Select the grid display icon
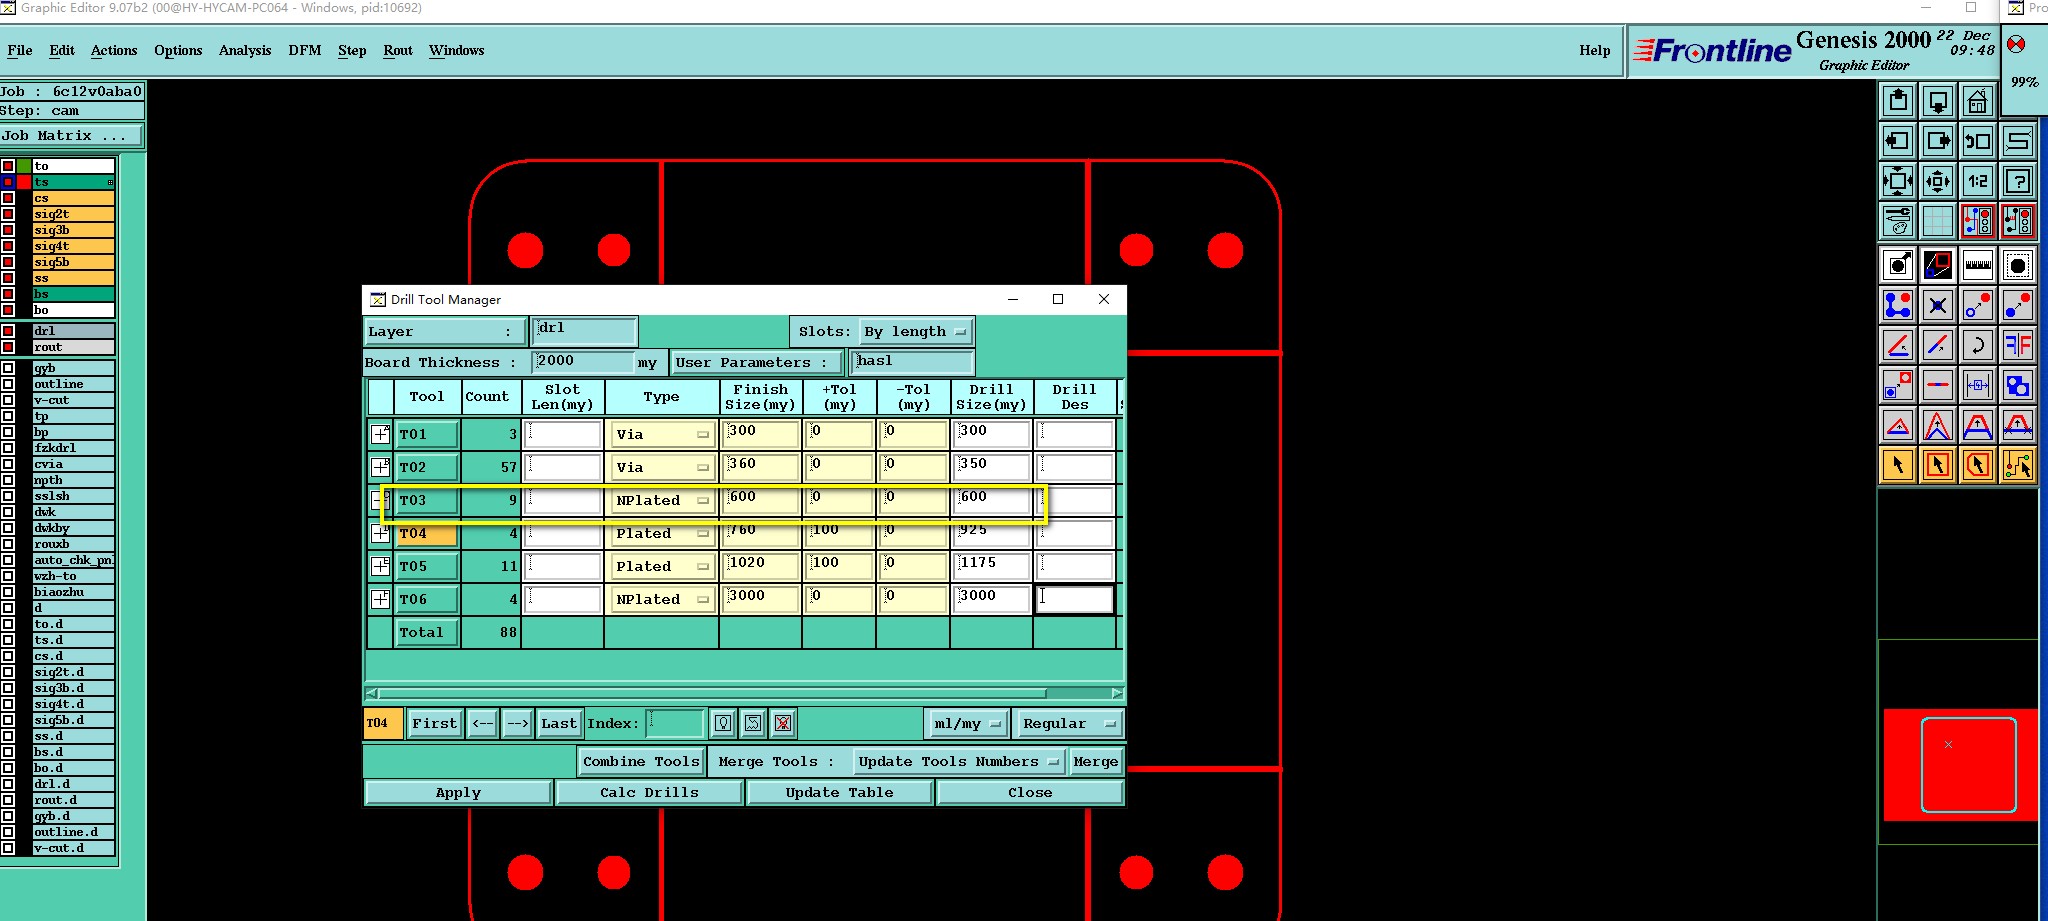Viewport: 2048px width, 921px height. click(x=1937, y=221)
